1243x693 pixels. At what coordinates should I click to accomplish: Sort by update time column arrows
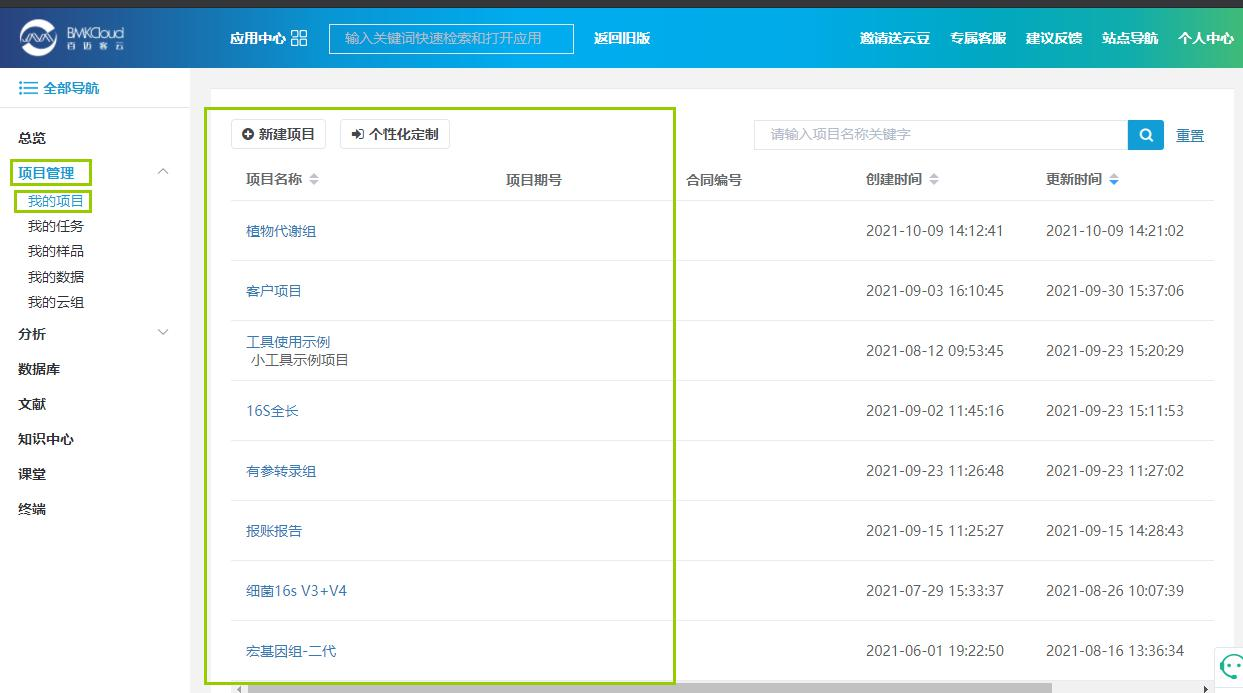click(1114, 180)
